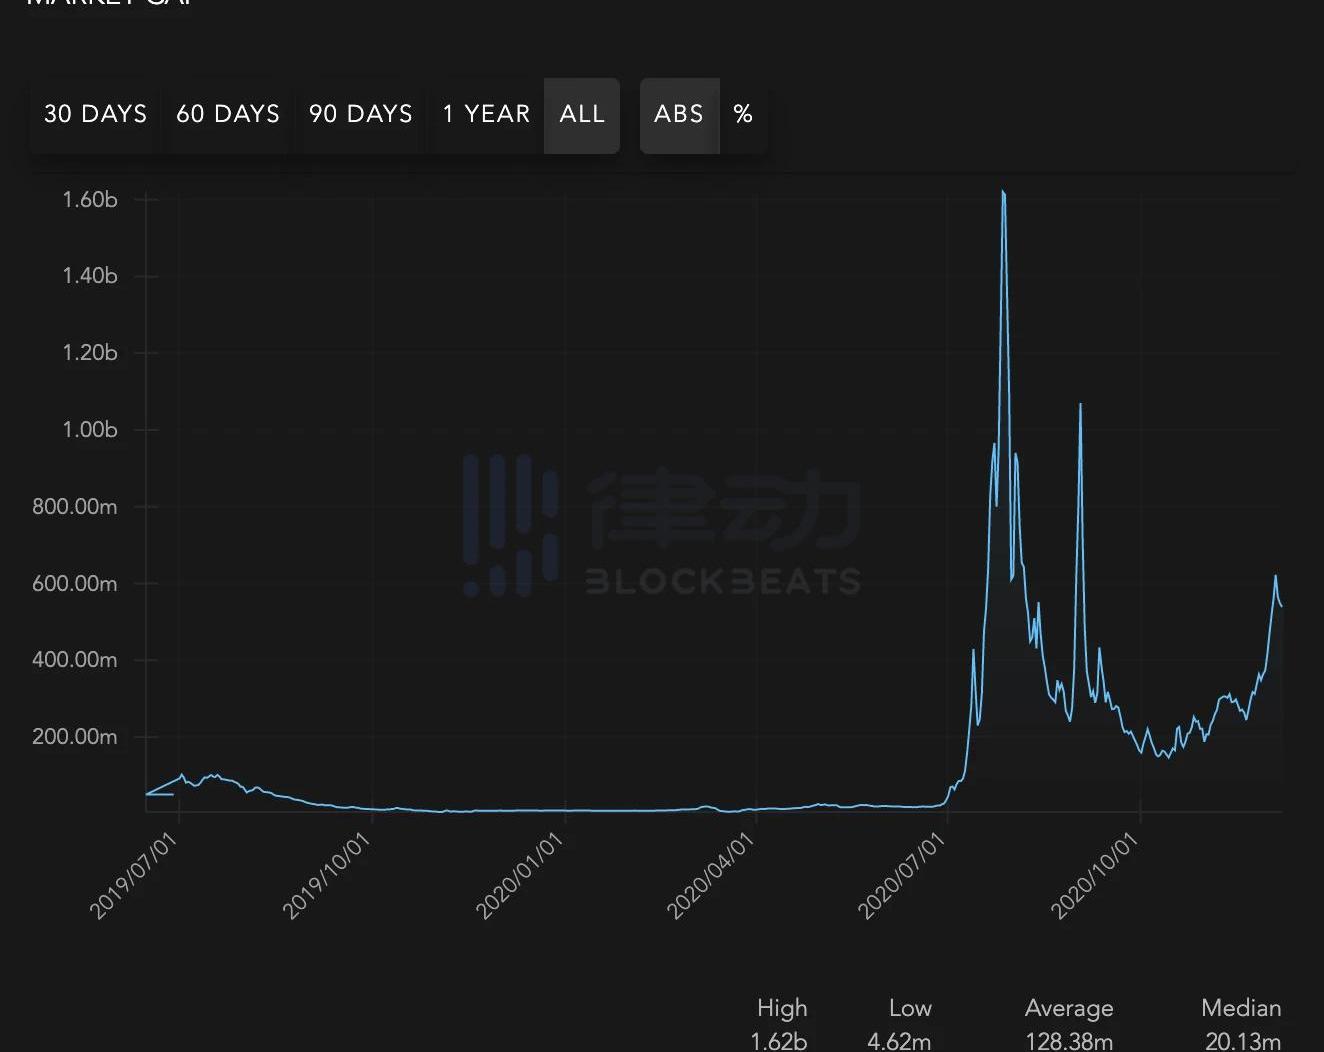Select the ALL time range
Screen dimensions: 1324x1052
pyautogui.click(x=582, y=115)
